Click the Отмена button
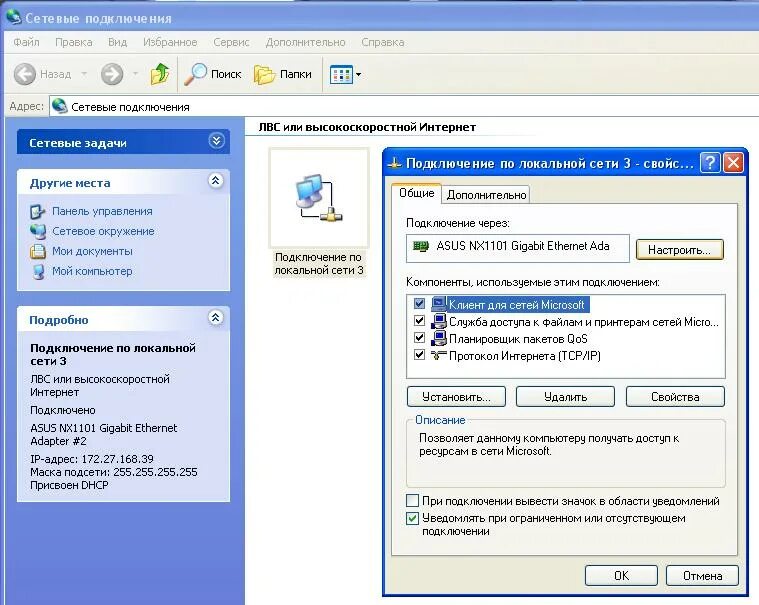Viewport: 759px width, 605px height. (x=702, y=575)
